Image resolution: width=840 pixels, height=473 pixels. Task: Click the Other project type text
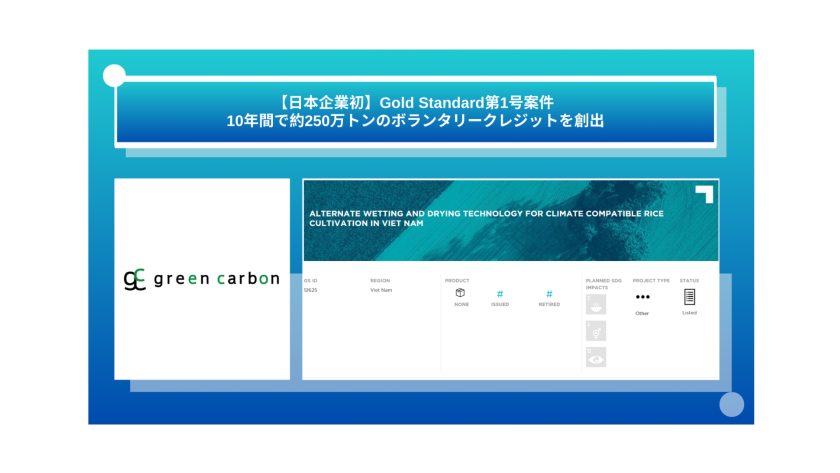642,313
